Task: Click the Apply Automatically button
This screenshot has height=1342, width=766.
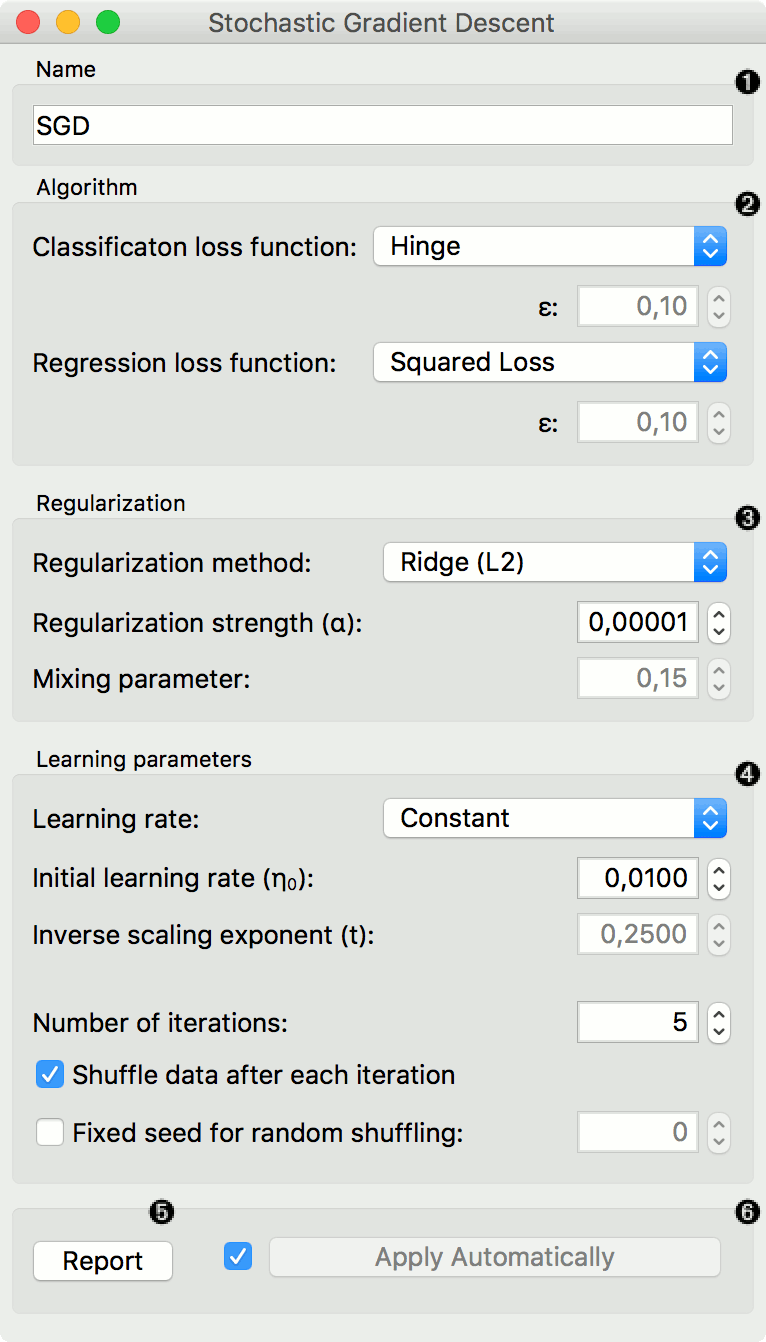Action: [x=494, y=1257]
